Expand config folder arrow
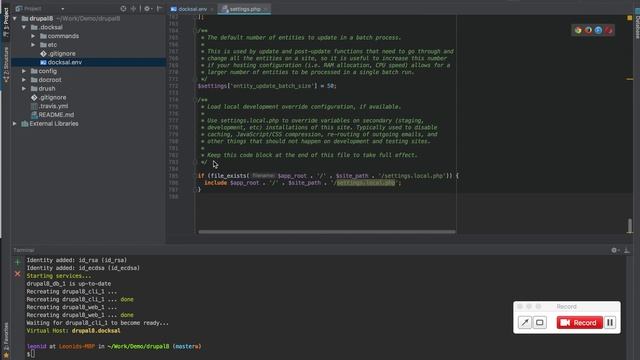 24,71
